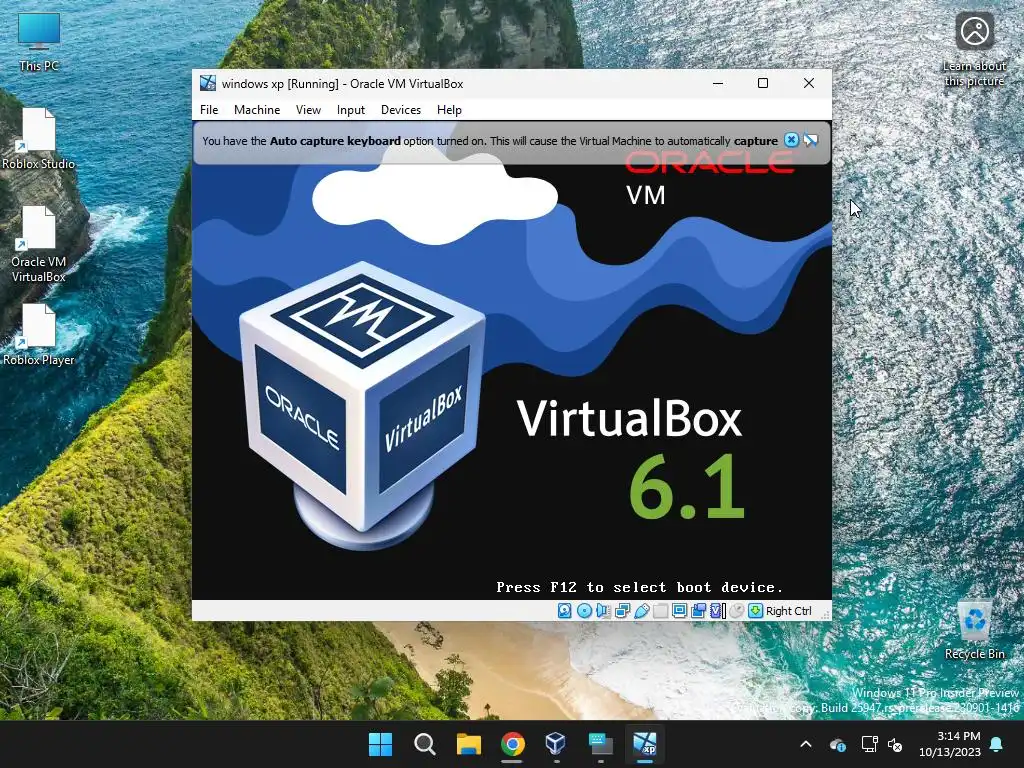Click the don't-show-again icon on notification bar
The height and width of the screenshot is (768, 1024).
810,140
